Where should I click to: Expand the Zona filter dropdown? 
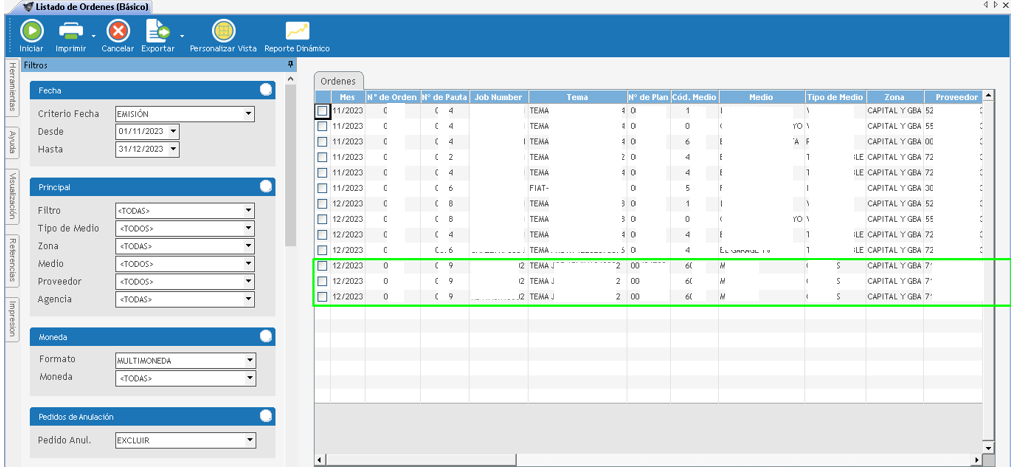(249, 247)
